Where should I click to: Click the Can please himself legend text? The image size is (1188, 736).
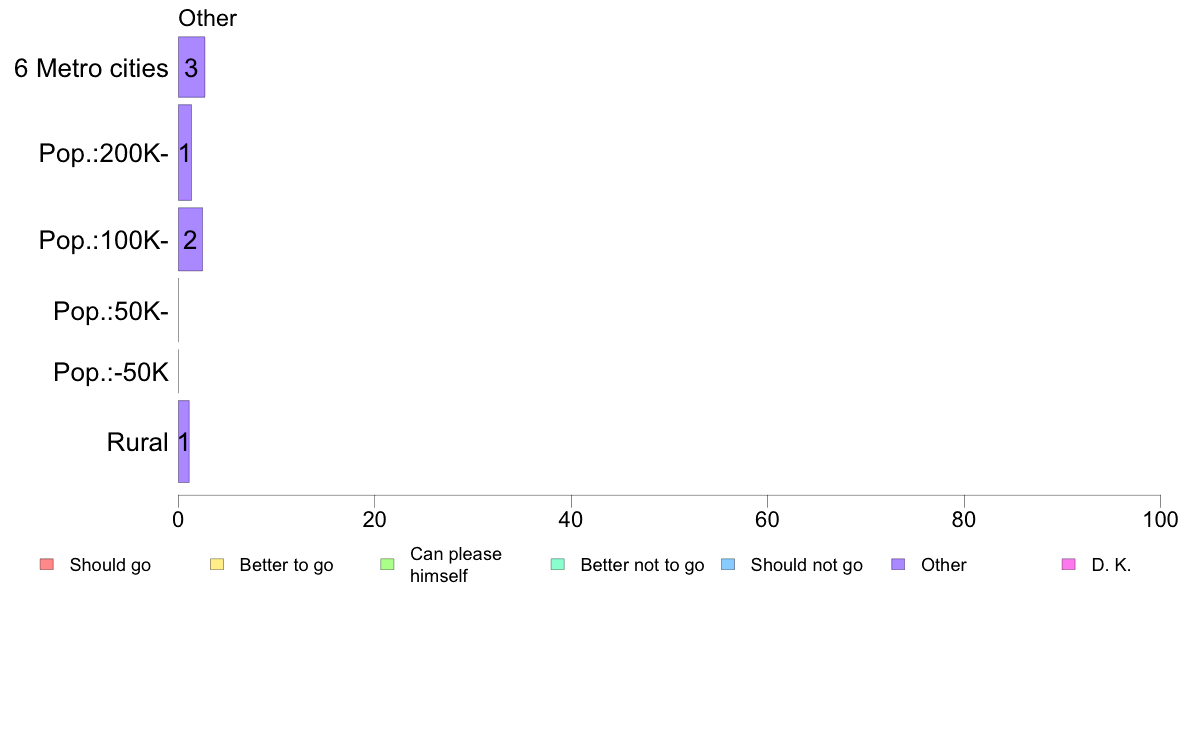click(x=455, y=565)
